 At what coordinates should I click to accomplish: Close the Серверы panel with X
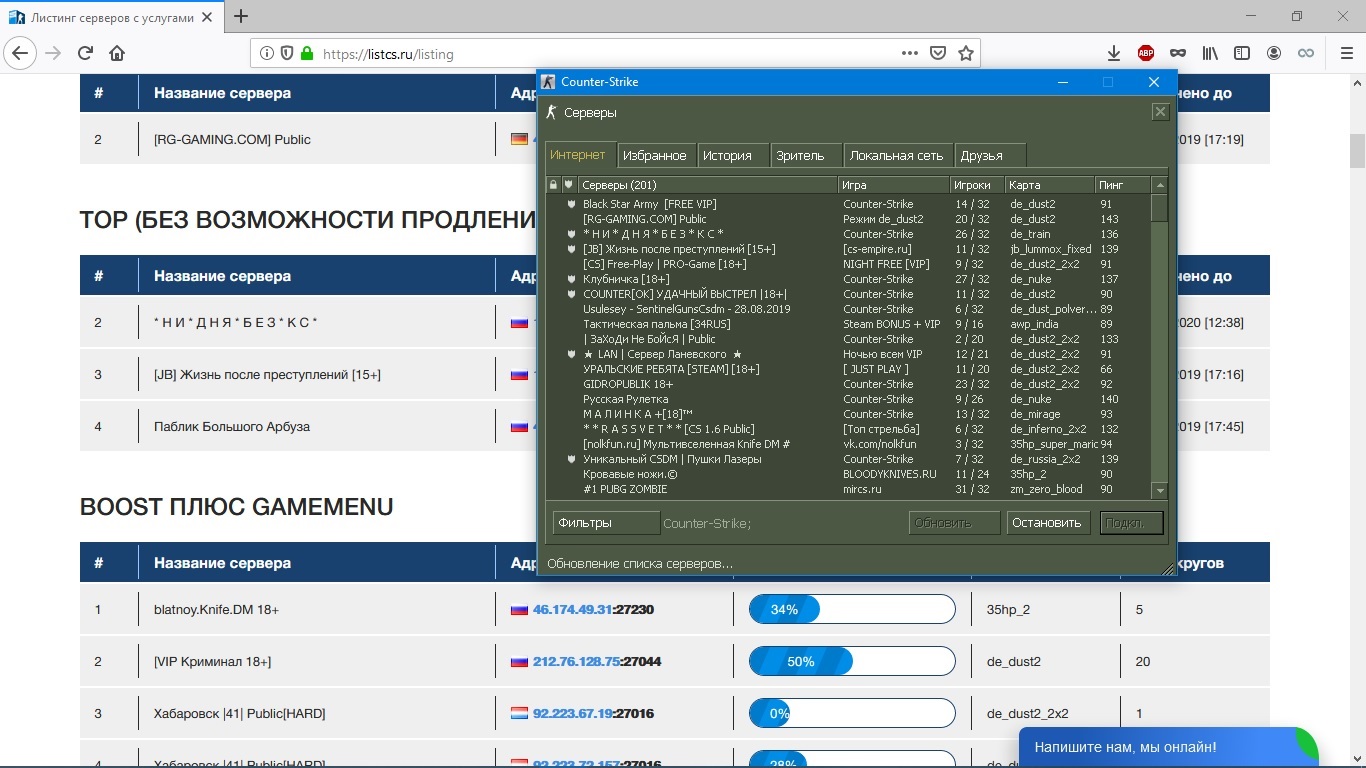[x=1160, y=112]
